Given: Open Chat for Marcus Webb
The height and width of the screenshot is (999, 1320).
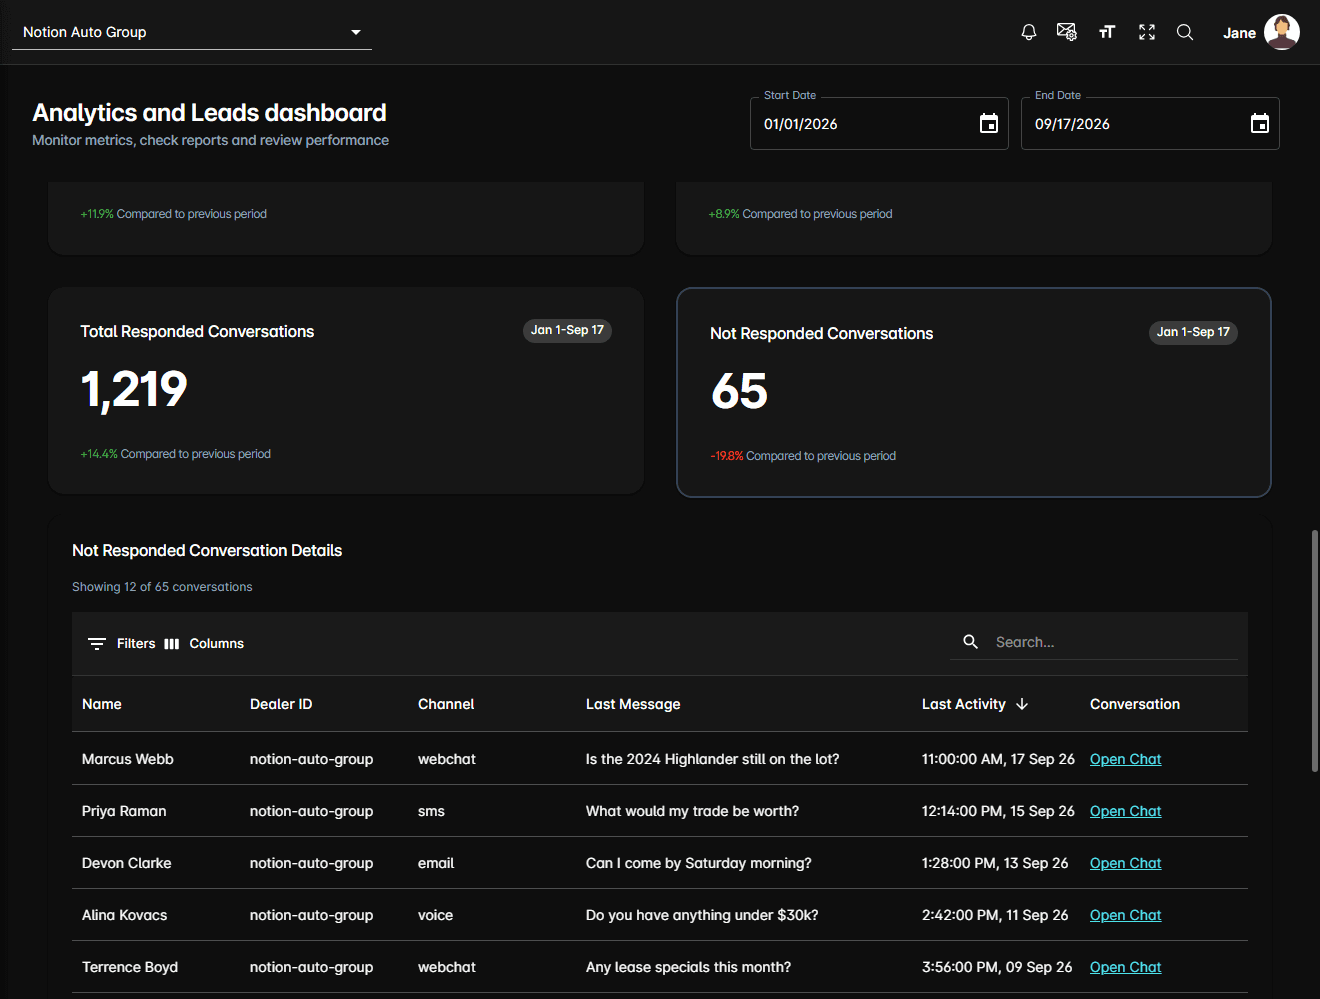Looking at the screenshot, I should [x=1125, y=759].
